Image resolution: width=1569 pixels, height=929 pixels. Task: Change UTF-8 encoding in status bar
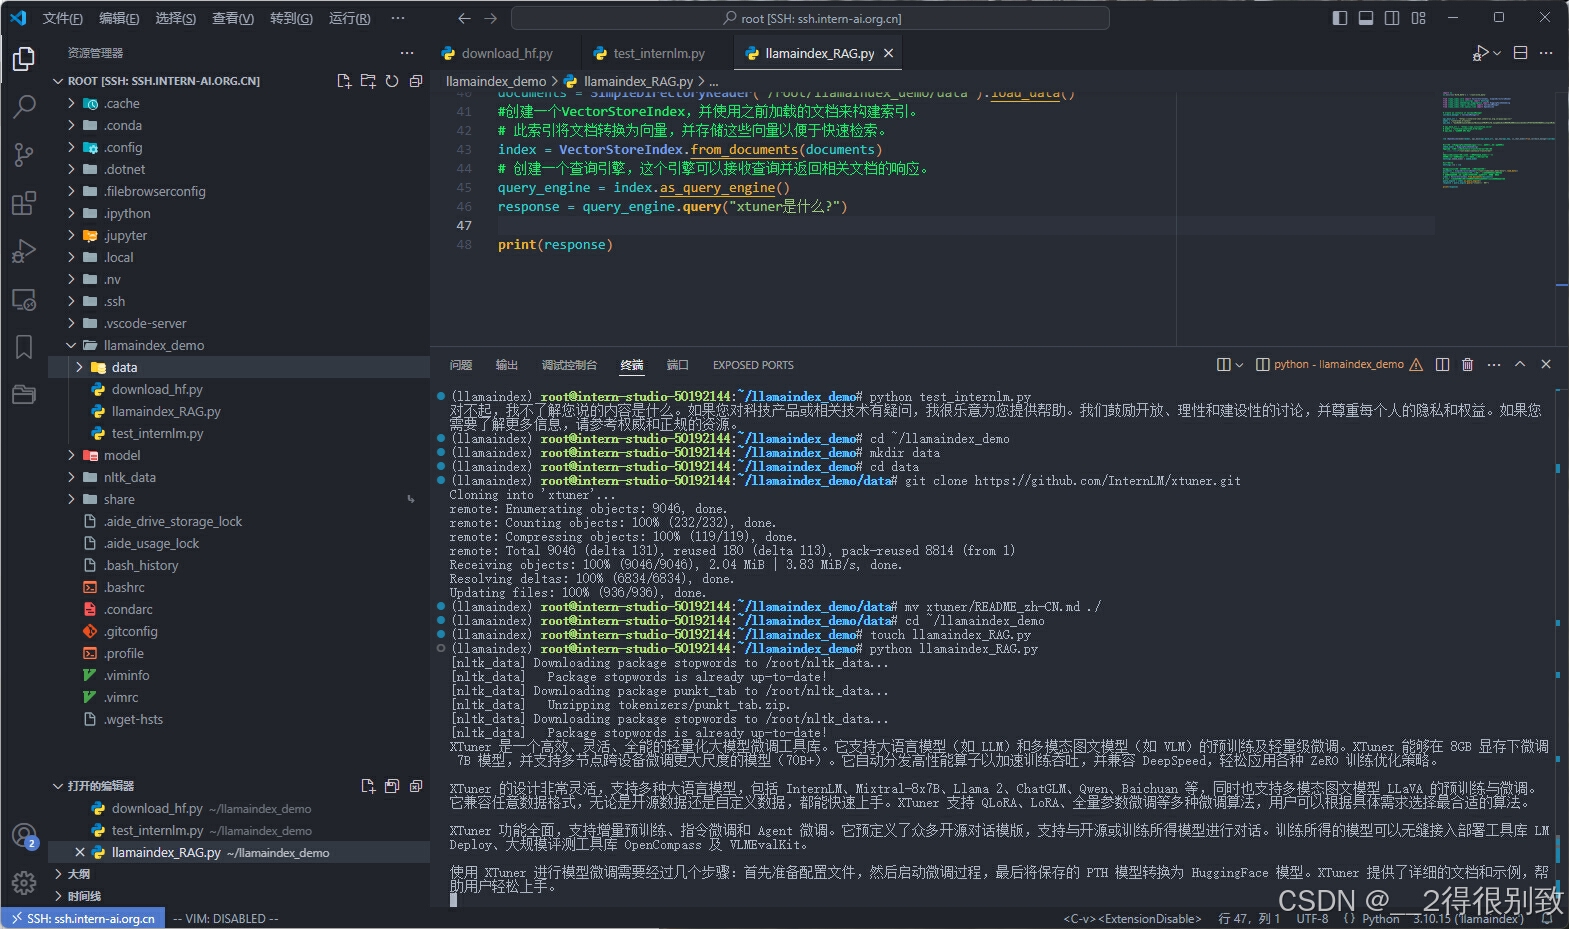(1312, 919)
